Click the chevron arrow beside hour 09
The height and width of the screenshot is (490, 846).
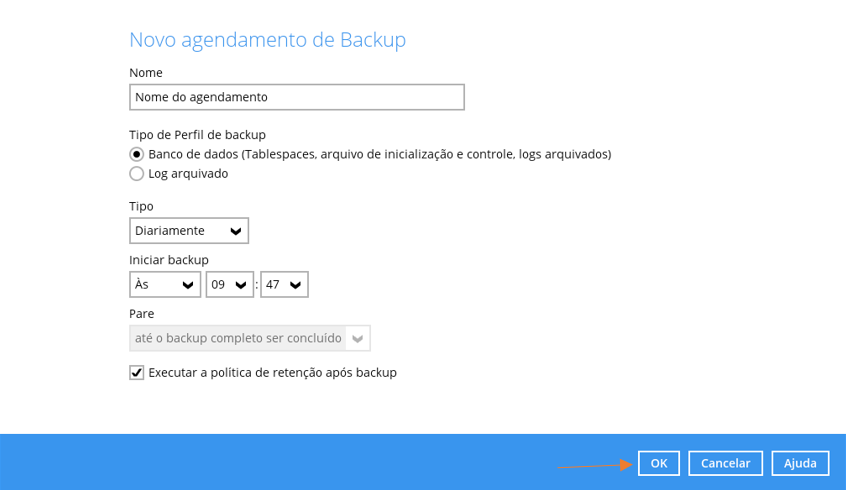pos(241,285)
